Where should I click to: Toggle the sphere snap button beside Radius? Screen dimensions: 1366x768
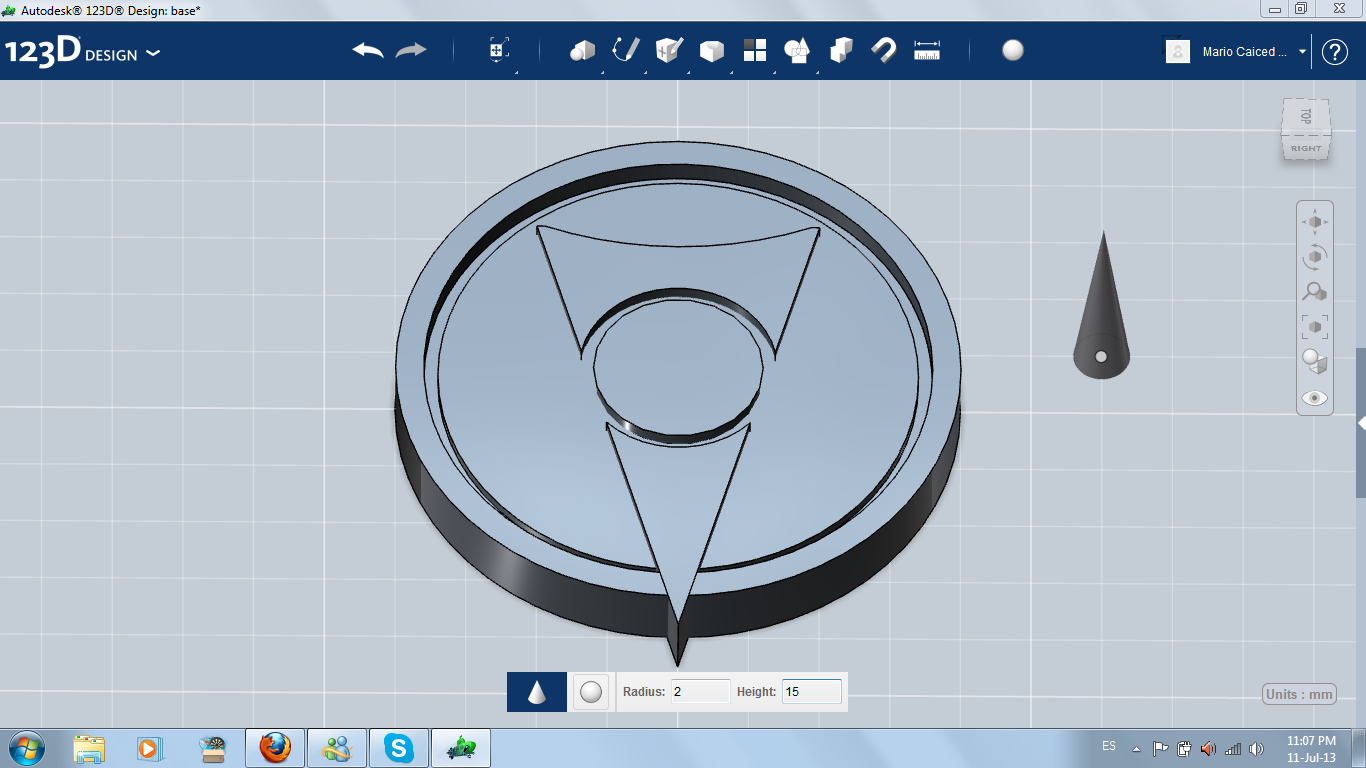(x=591, y=692)
